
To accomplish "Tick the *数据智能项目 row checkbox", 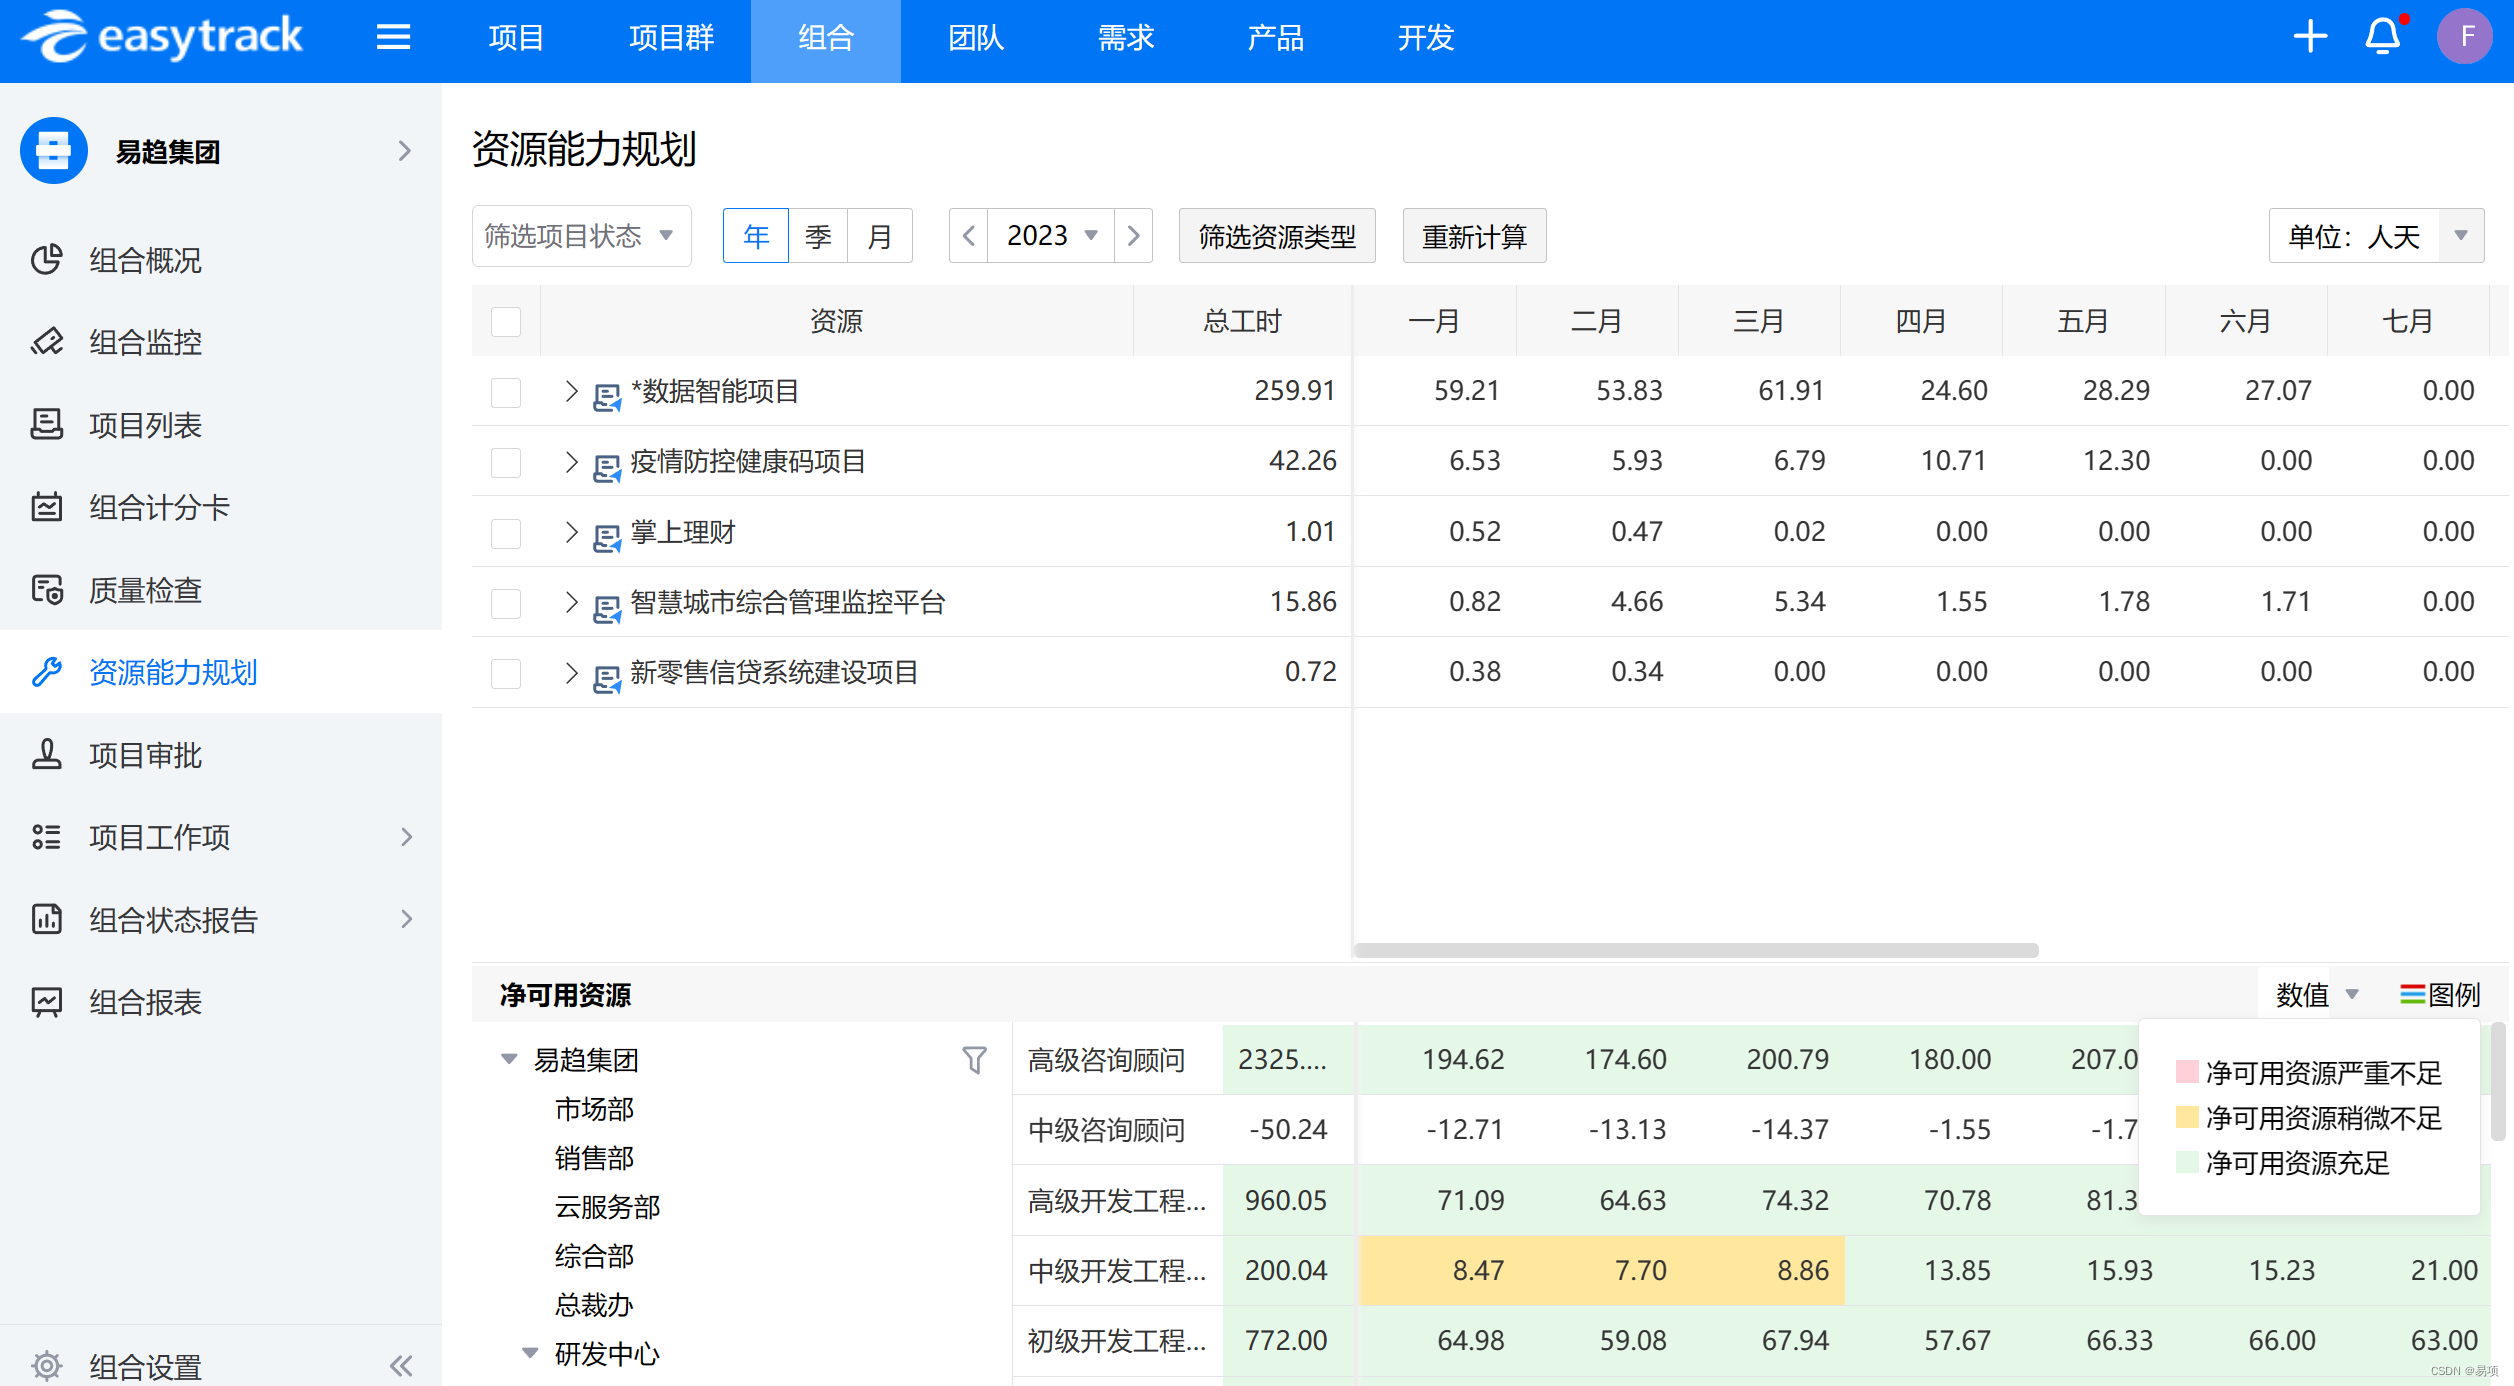I will click(x=506, y=392).
